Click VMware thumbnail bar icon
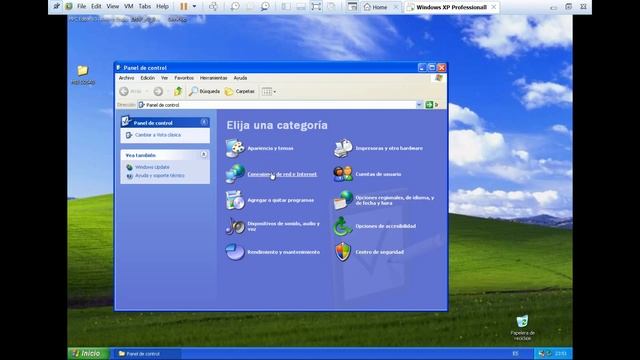This screenshot has height=360, width=640. 301,7
